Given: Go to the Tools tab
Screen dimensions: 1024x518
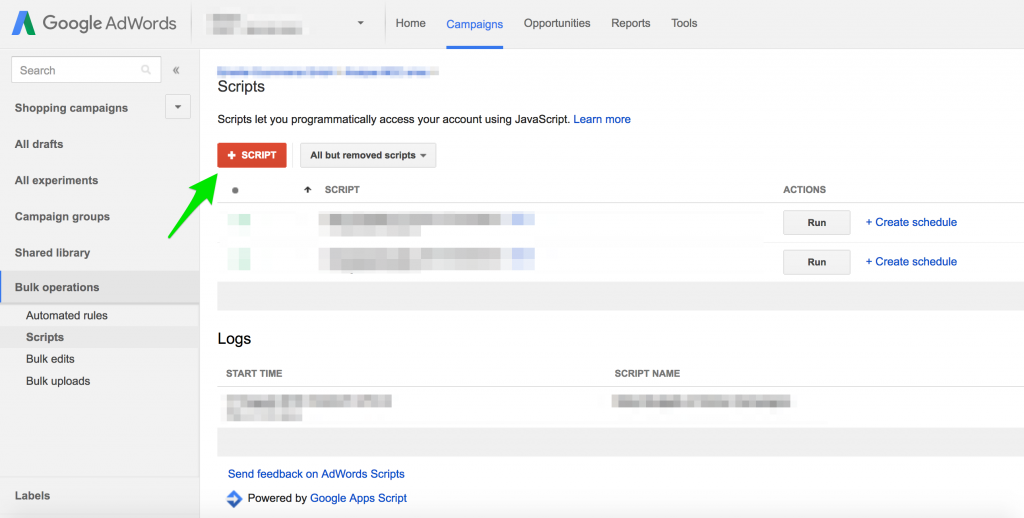Looking at the screenshot, I should click(x=684, y=23).
